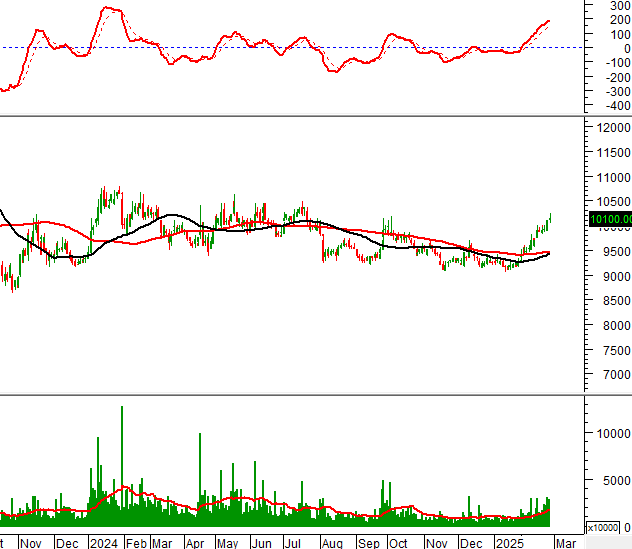Select the 11000 price level on the axis

click(x=612, y=177)
